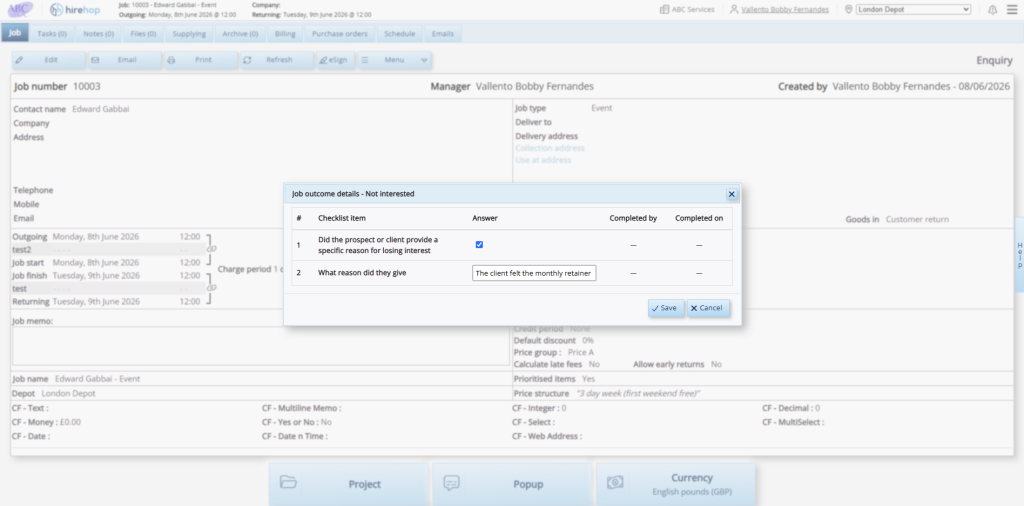Open the Emails tab

click(x=443, y=34)
